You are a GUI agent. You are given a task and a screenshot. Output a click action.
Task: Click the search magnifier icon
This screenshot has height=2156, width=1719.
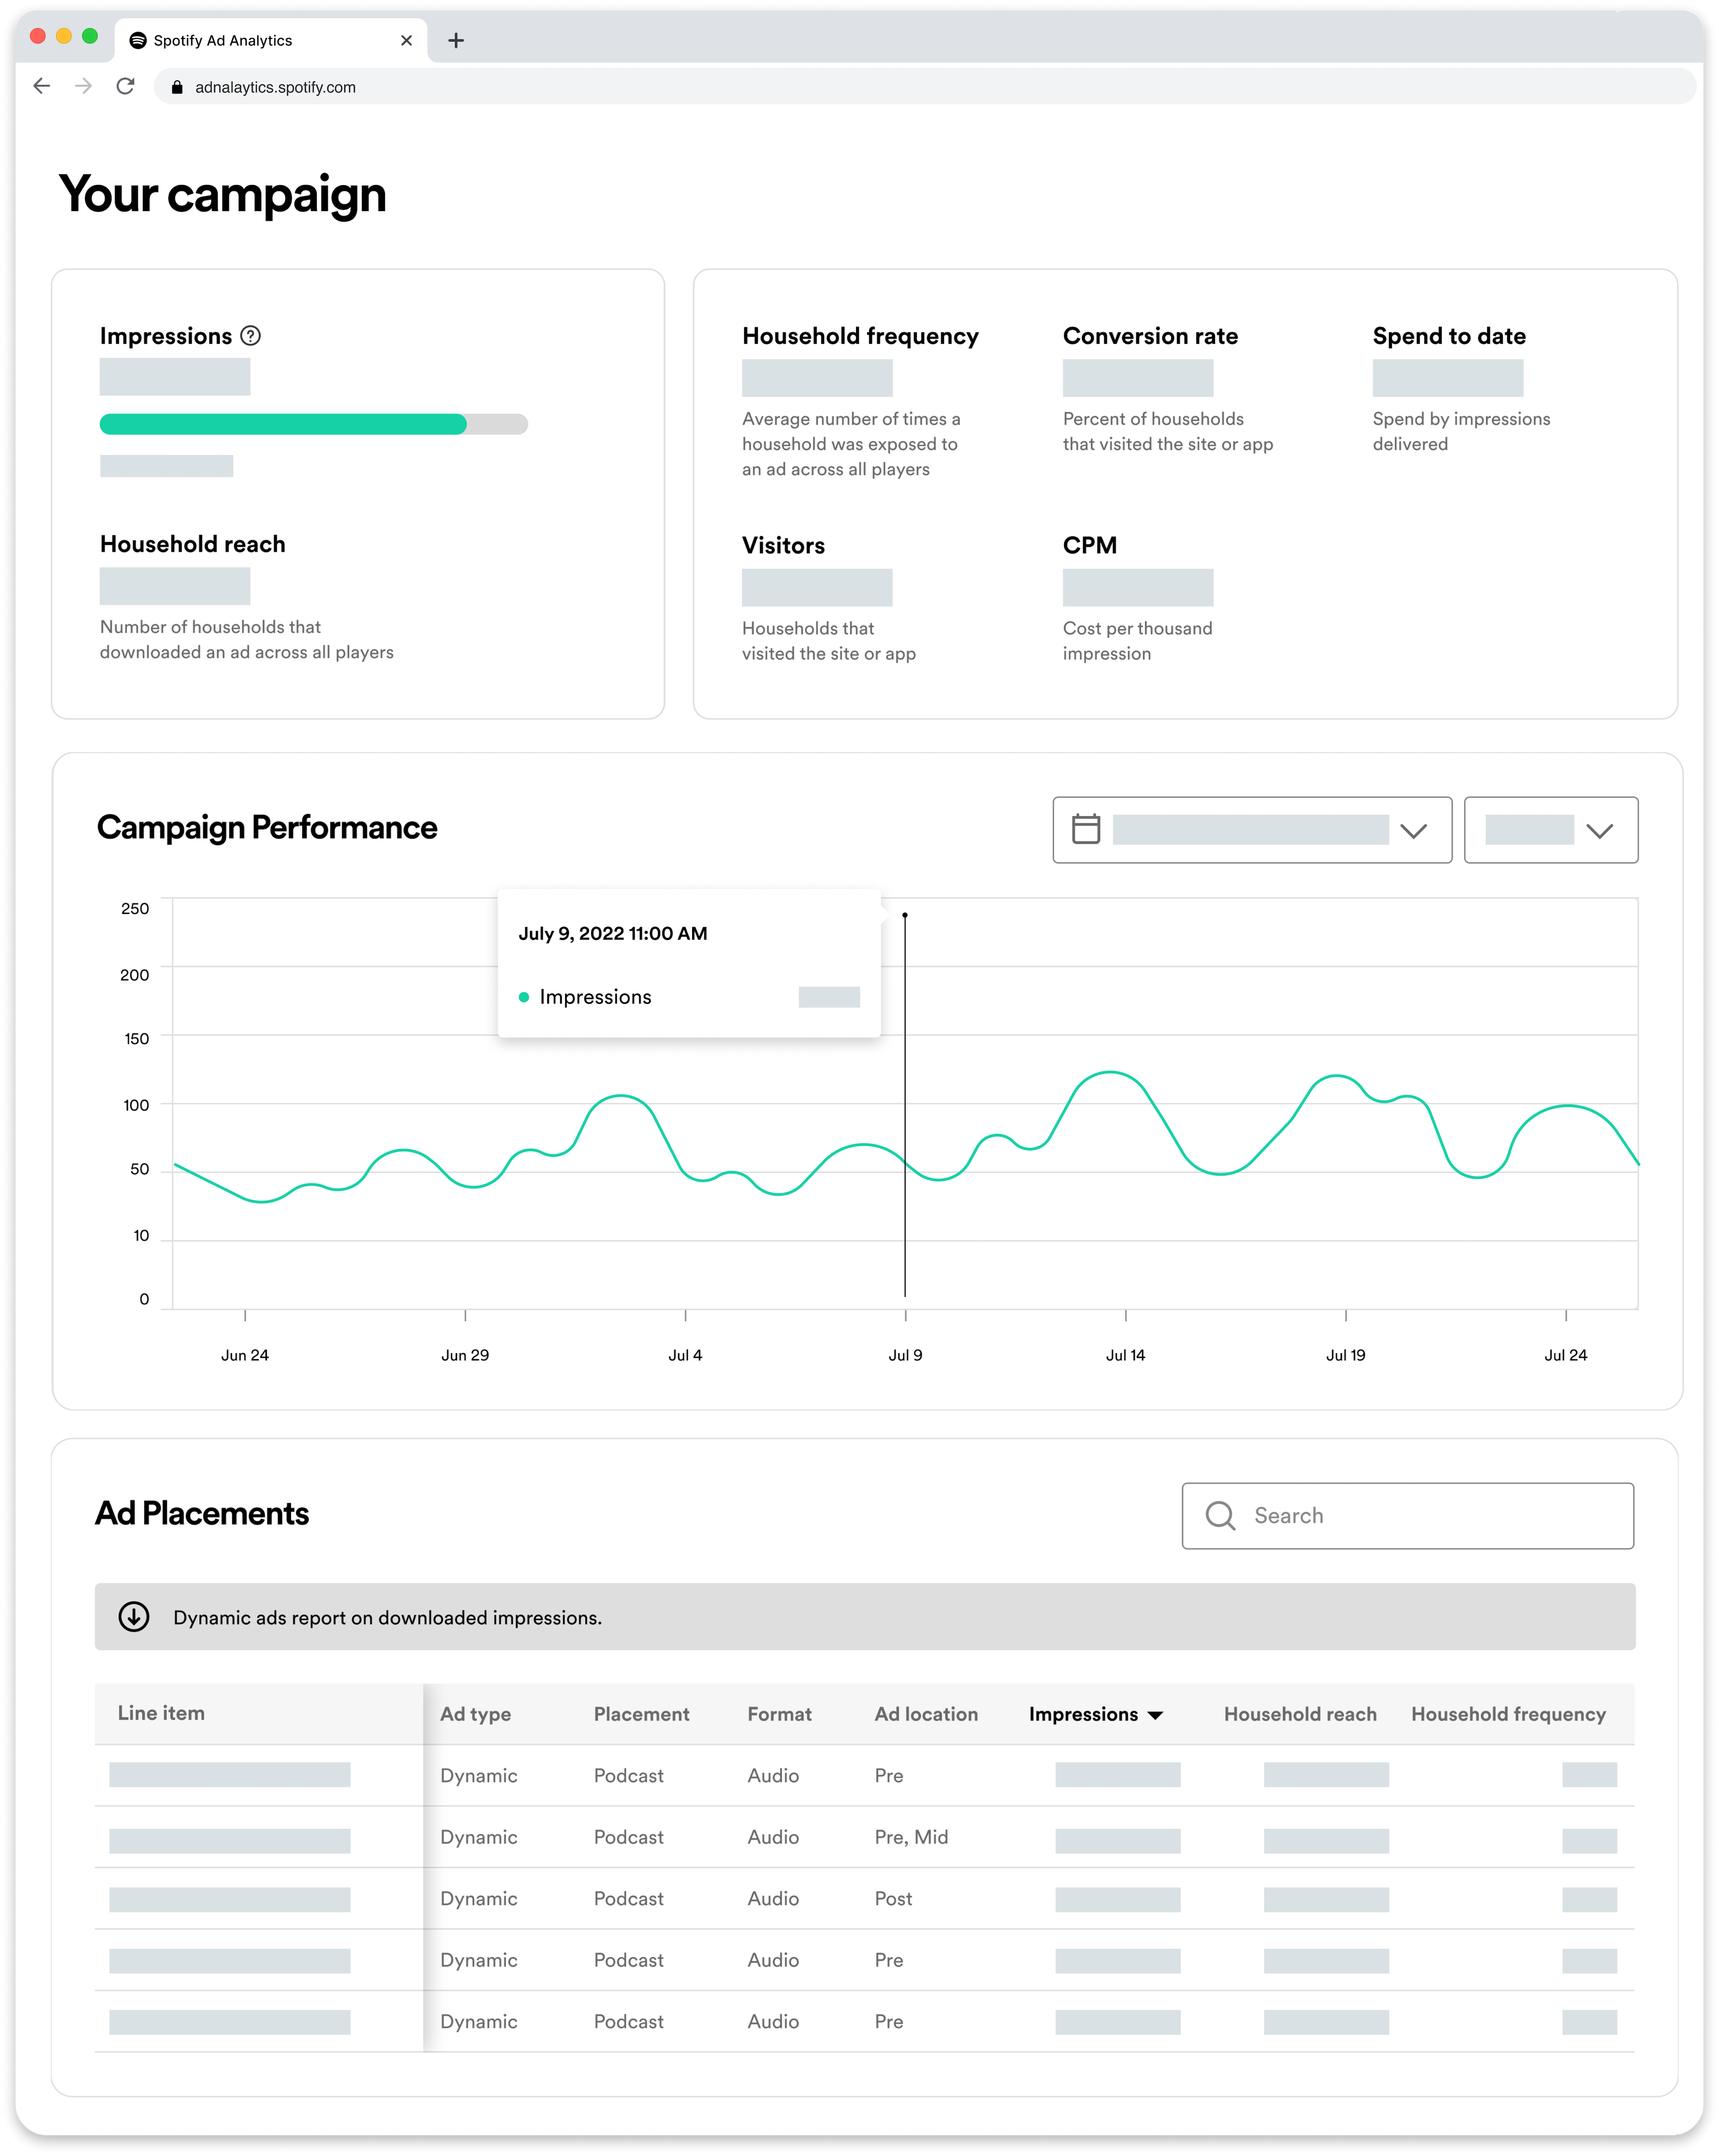(1219, 1515)
